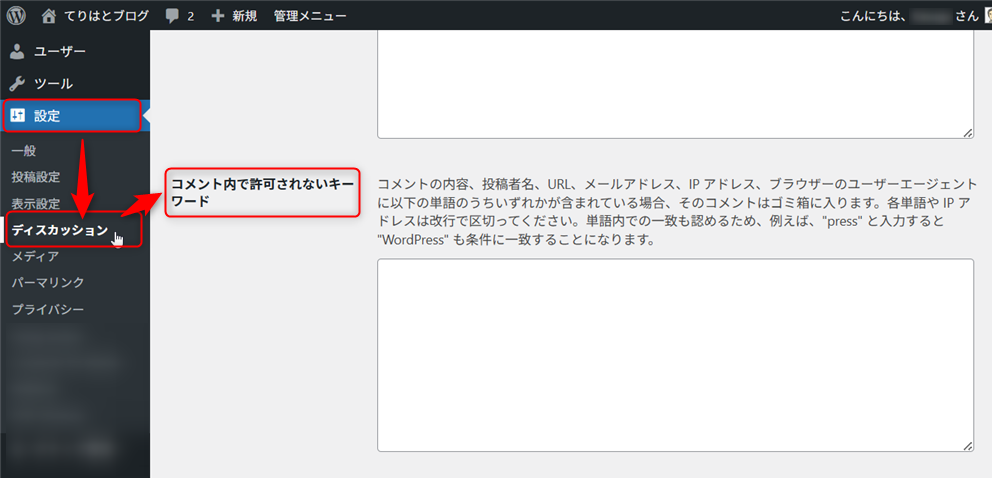Open てりはとブログ site link
Image resolution: width=992 pixels, height=478 pixels.
tap(107, 16)
